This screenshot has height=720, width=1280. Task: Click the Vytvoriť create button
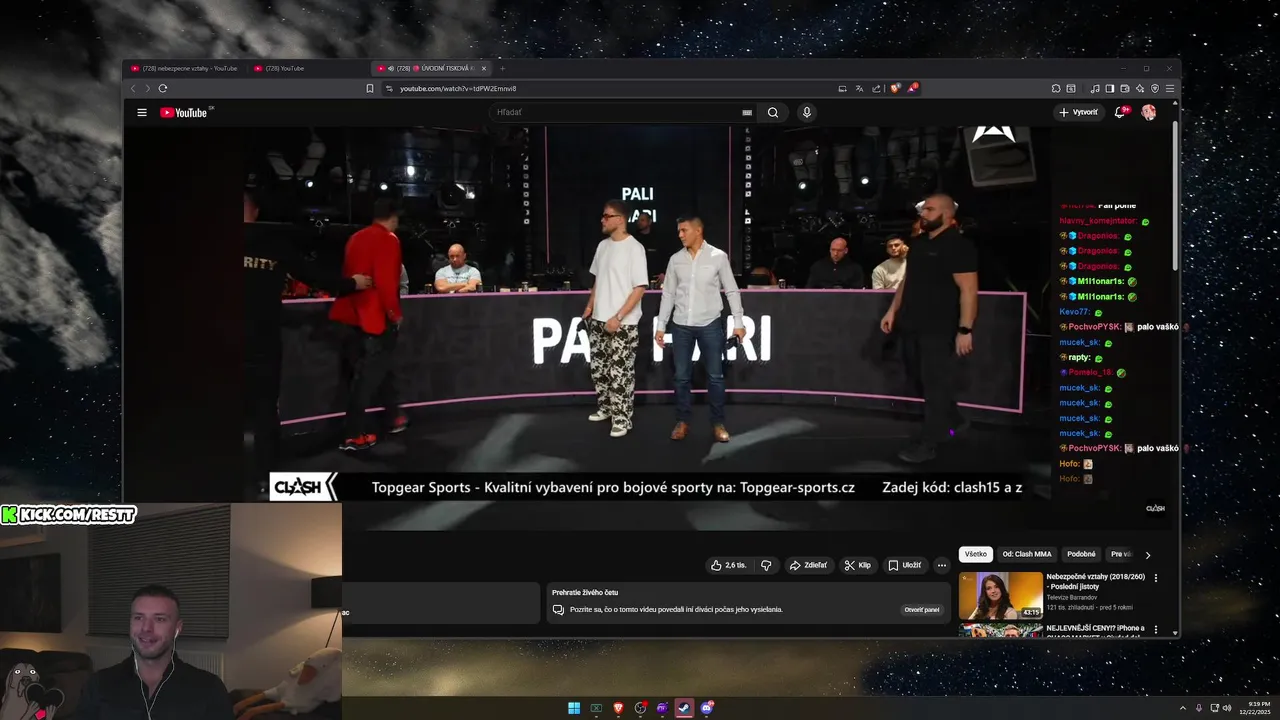1078,112
